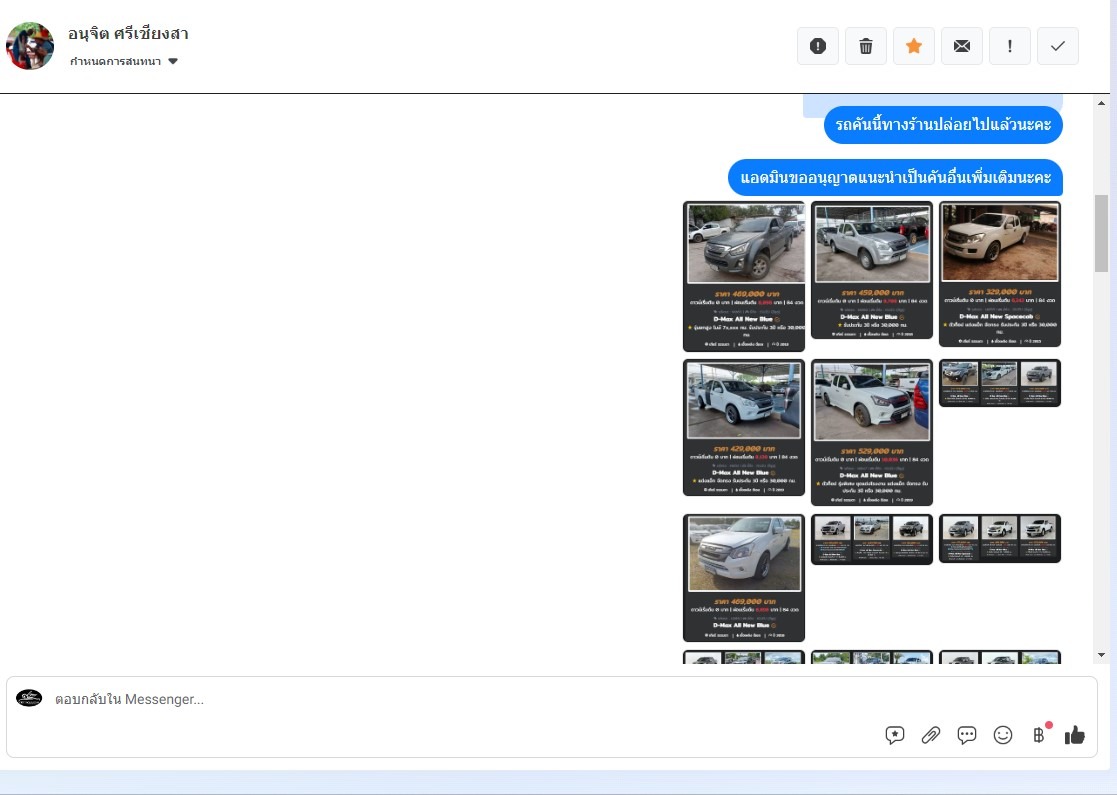The image size is (1117, 795).
Task: Toggle the orange star follow-up flag
Action: (913, 46)
